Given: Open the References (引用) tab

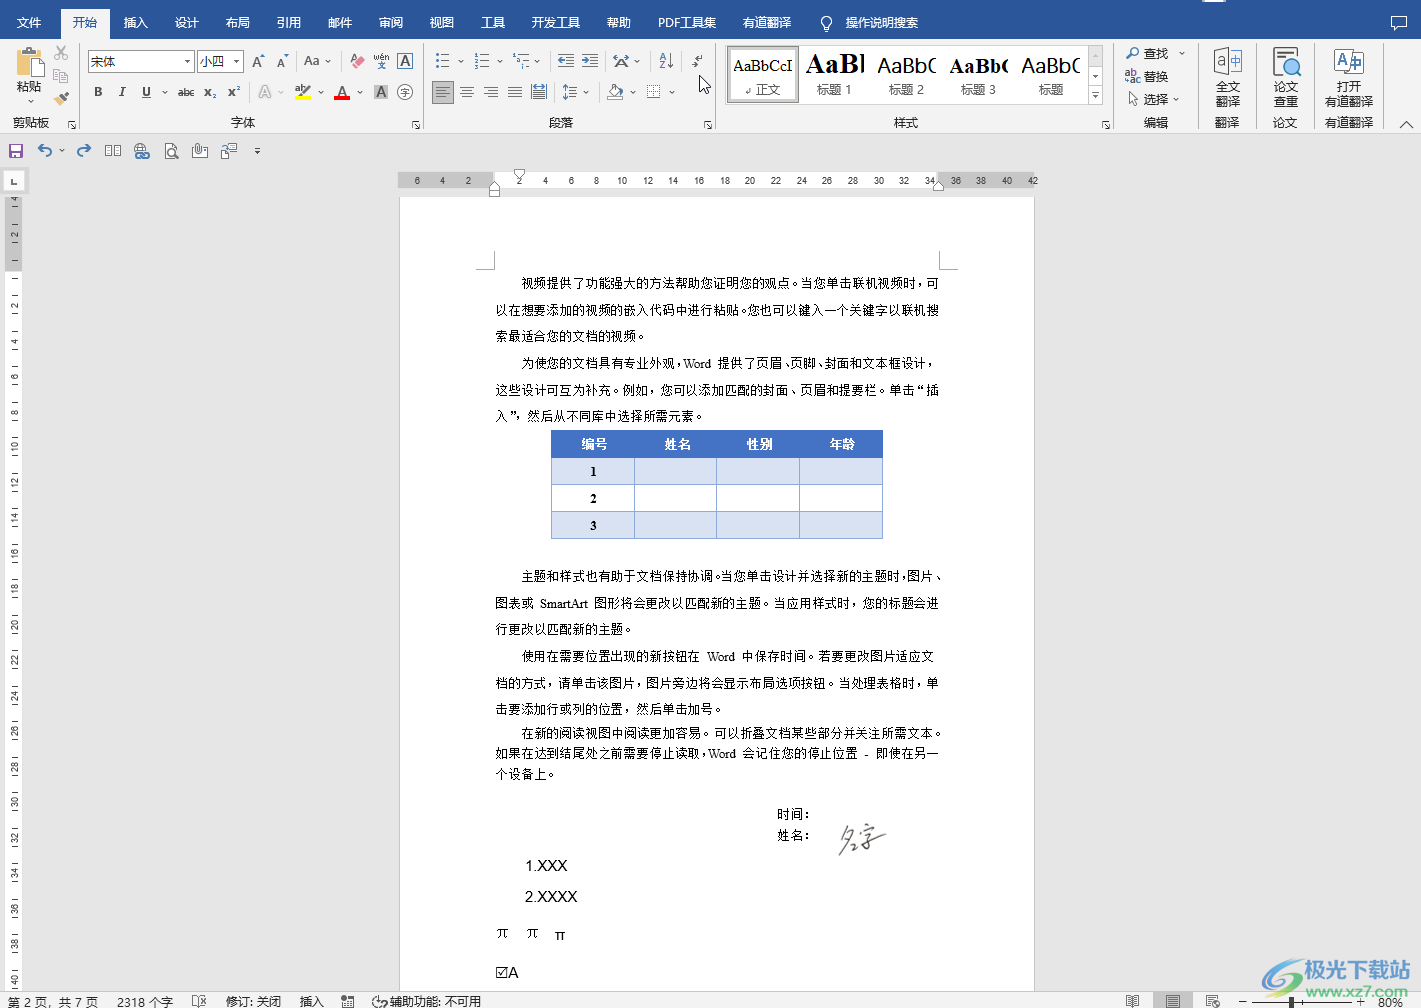Looking at the screenshot, I should (288, 22).
